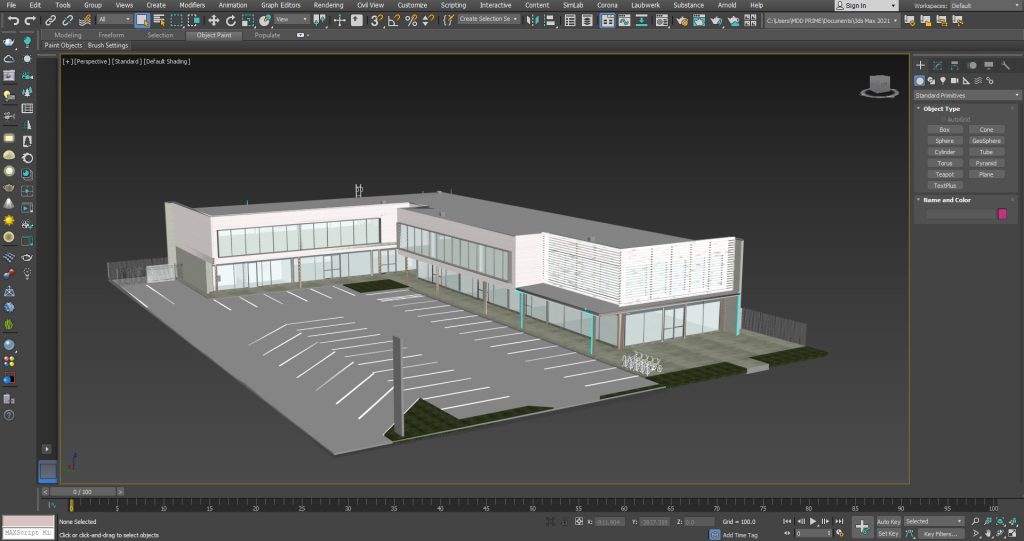Image resolution: width=1024 pixels, height=541 pixels.
Task: Click the Render Production teapot icon
Action: tap(716, 20)
